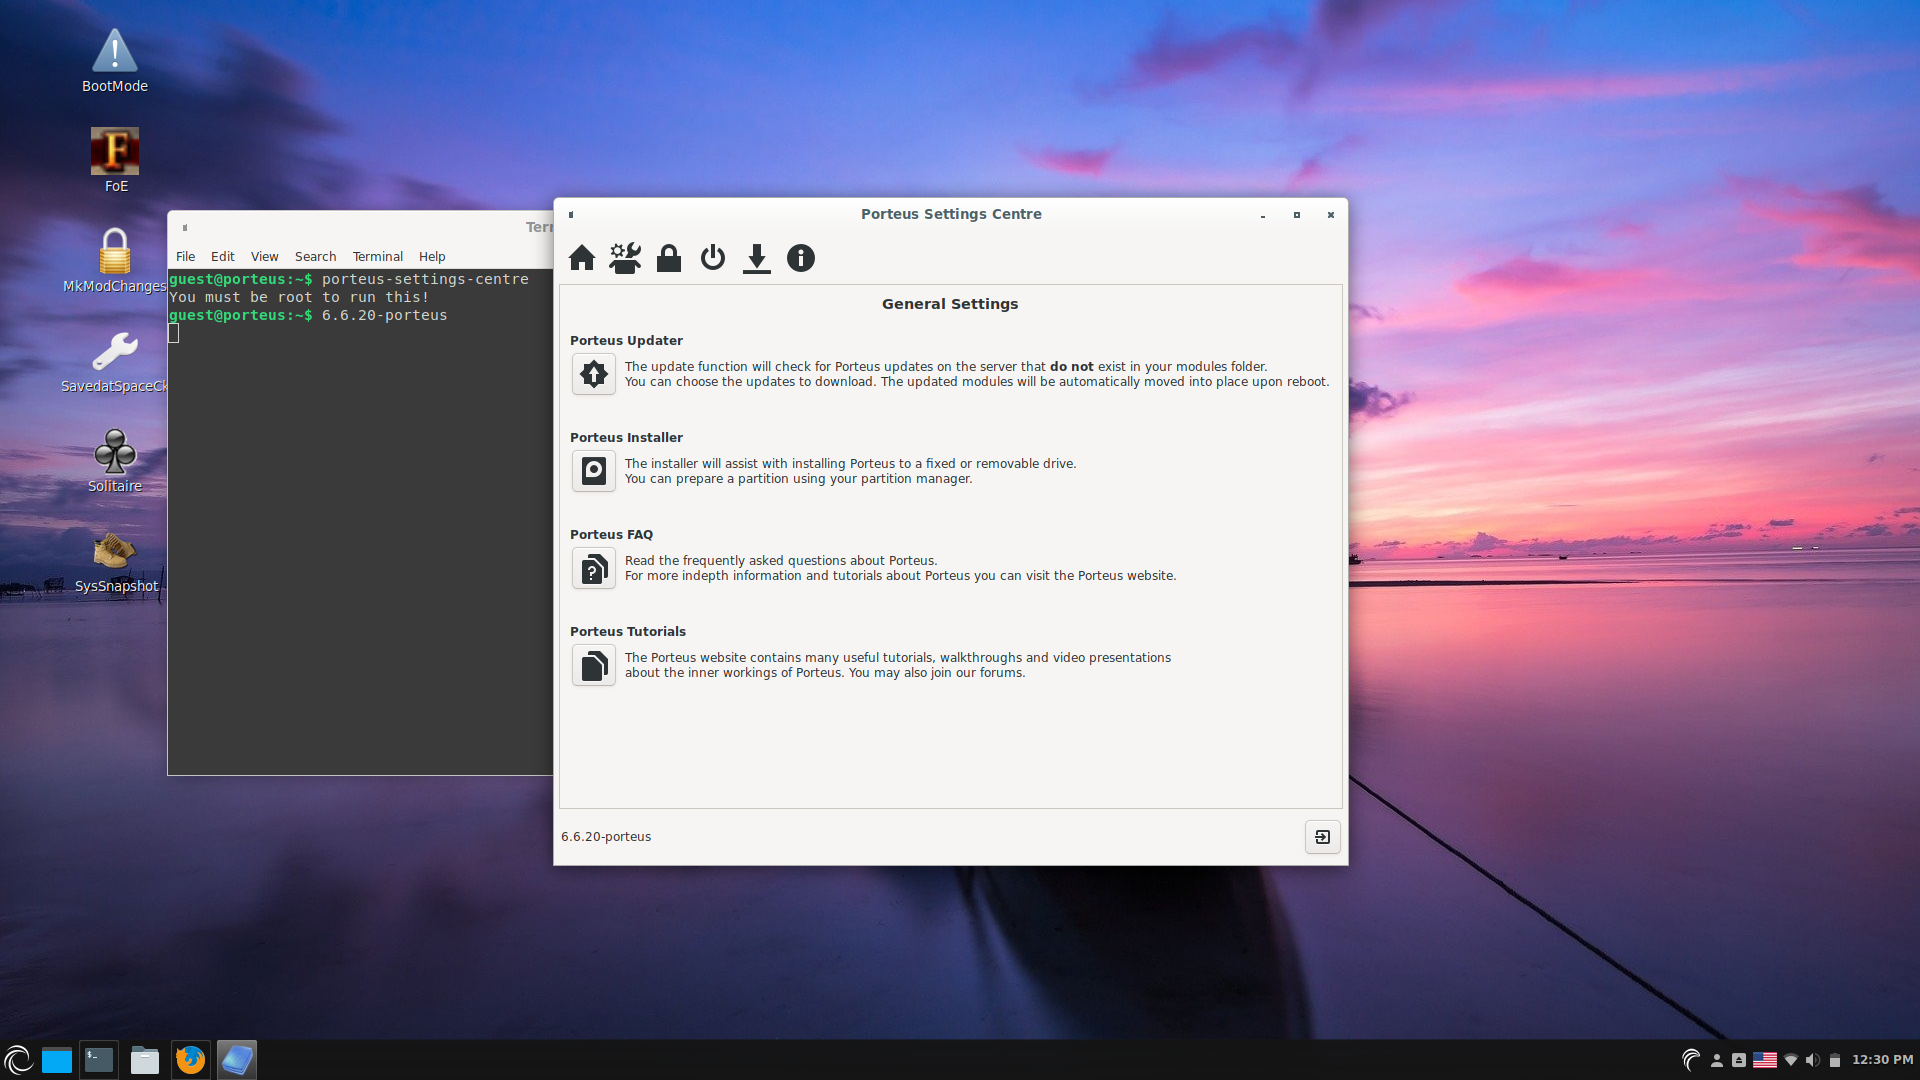This screenshot has height=1080, width=1920.
Task: Open the terminal File menu
Action: (185, 257)
